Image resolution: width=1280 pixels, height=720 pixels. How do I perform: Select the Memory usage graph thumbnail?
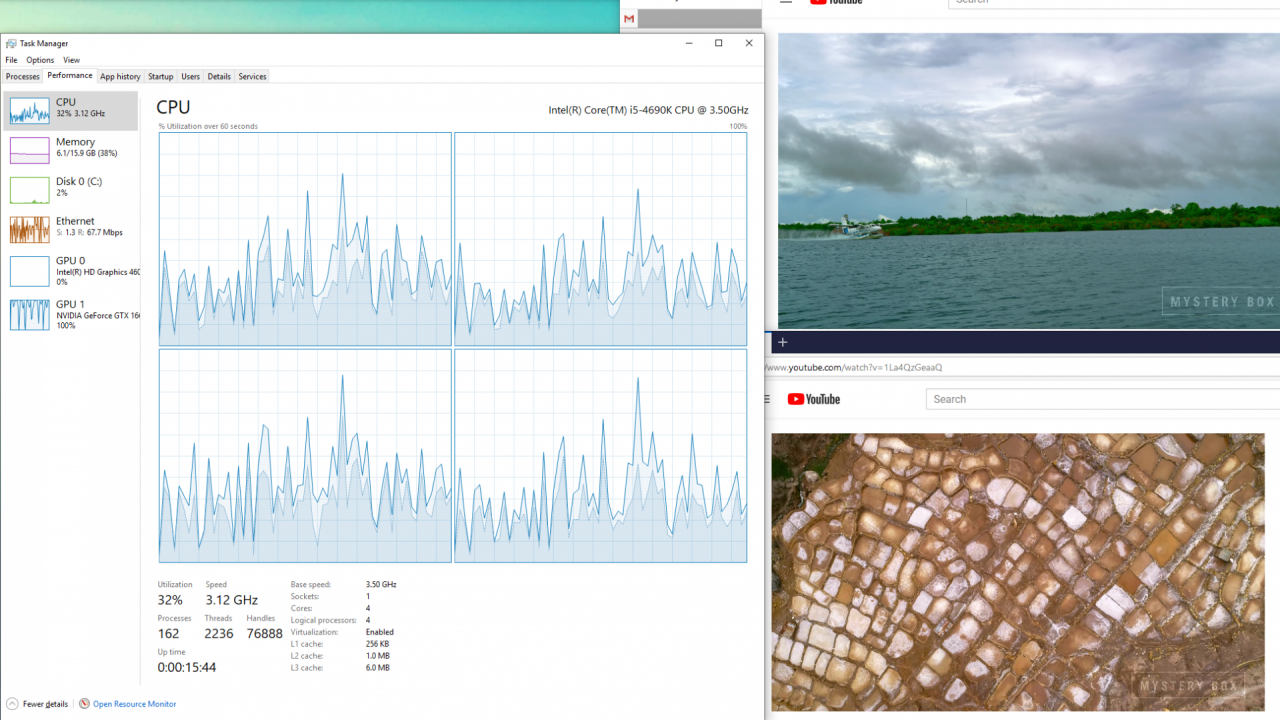pos(29,150)
